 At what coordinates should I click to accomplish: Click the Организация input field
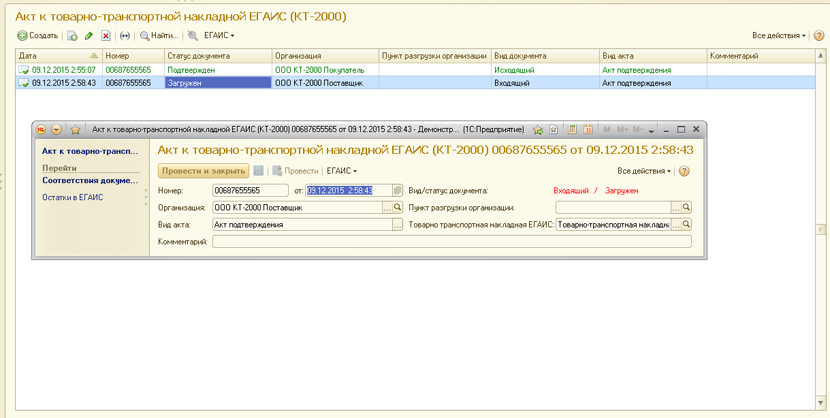pyautogui.click(x=297, y=208)
